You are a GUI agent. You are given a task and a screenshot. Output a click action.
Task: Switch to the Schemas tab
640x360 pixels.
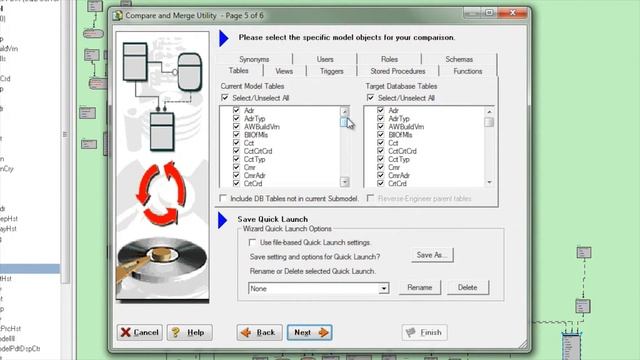pos(459,59)
